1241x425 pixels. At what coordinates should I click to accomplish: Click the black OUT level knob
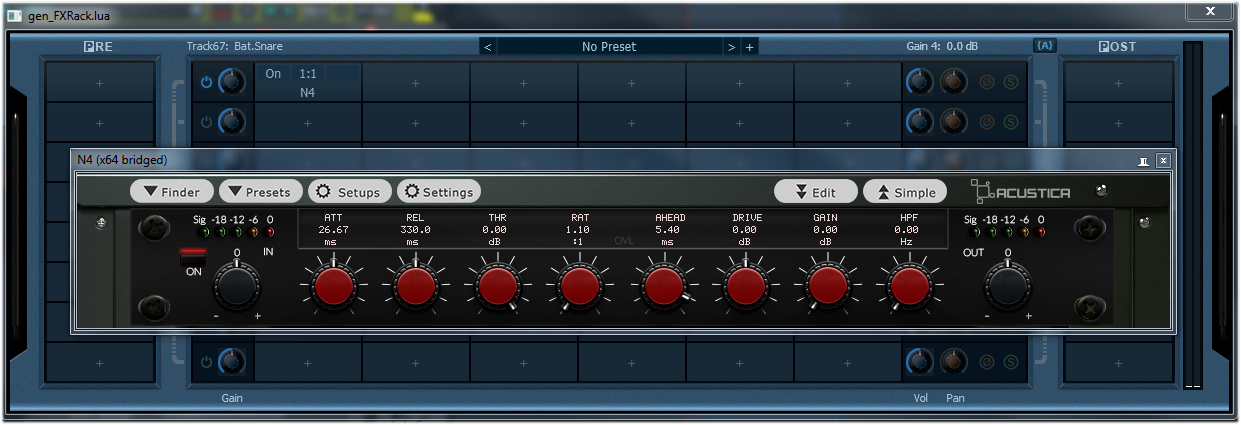(x=1007, y=286)
